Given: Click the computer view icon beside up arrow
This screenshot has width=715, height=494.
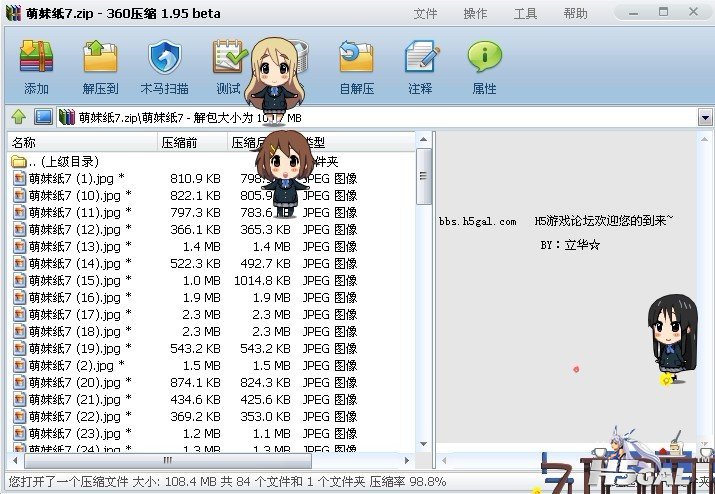Looking at the screenshot, I should (x=43, y=117).
